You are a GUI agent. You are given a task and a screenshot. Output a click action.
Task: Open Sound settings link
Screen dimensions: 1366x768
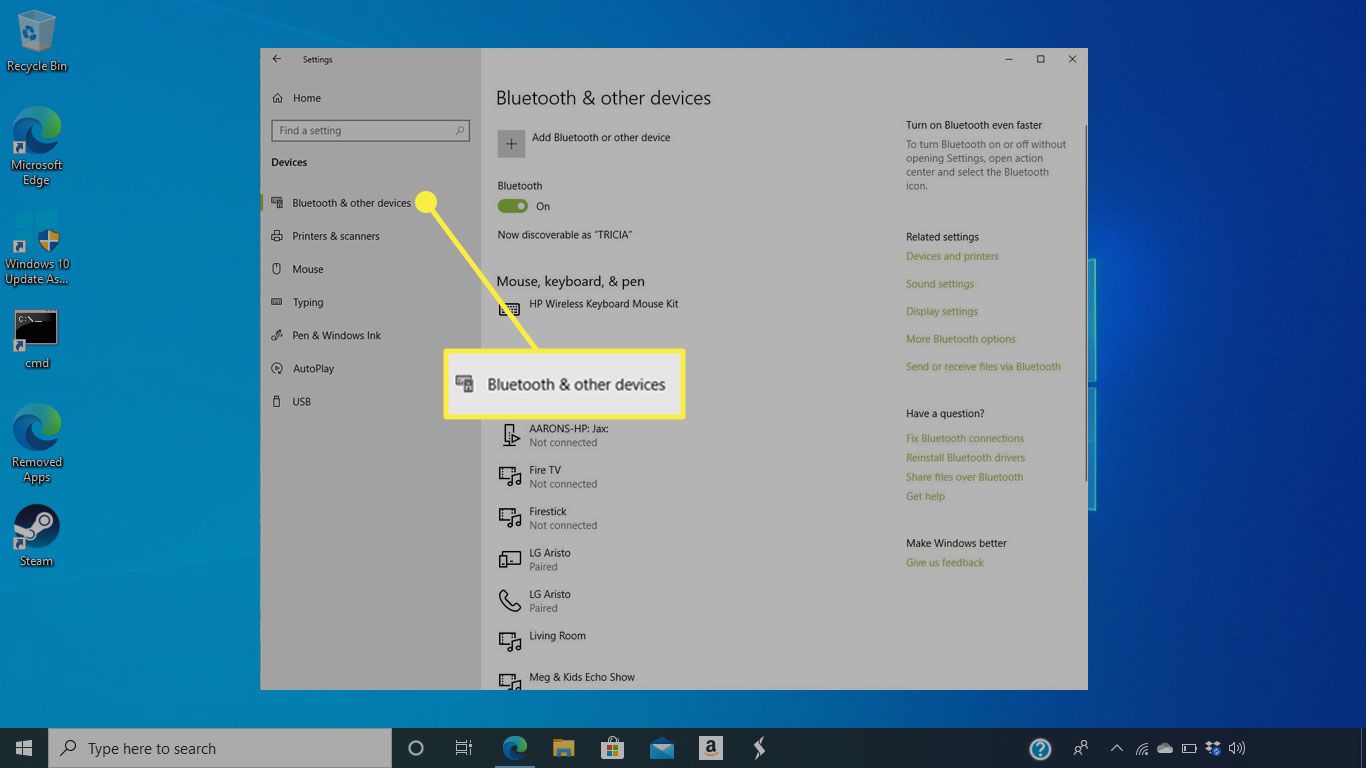pyautogui.click(x=940, y=284)
